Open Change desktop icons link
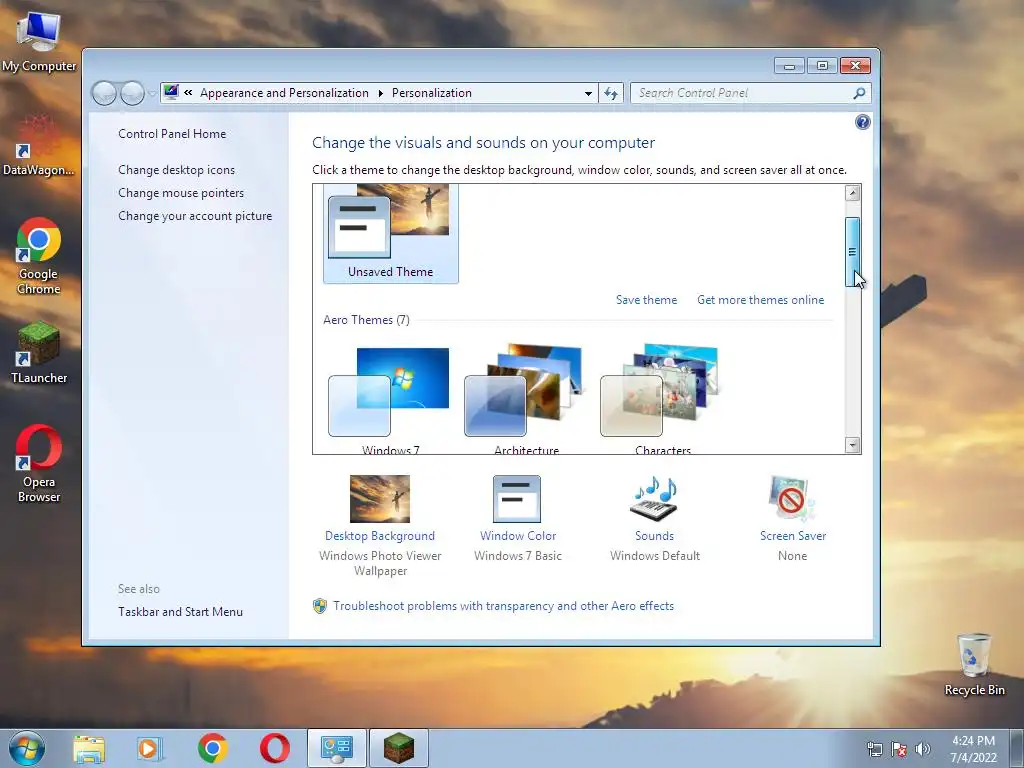The image size is (1024, 768). pyautogui.click(x=176, y=170)
